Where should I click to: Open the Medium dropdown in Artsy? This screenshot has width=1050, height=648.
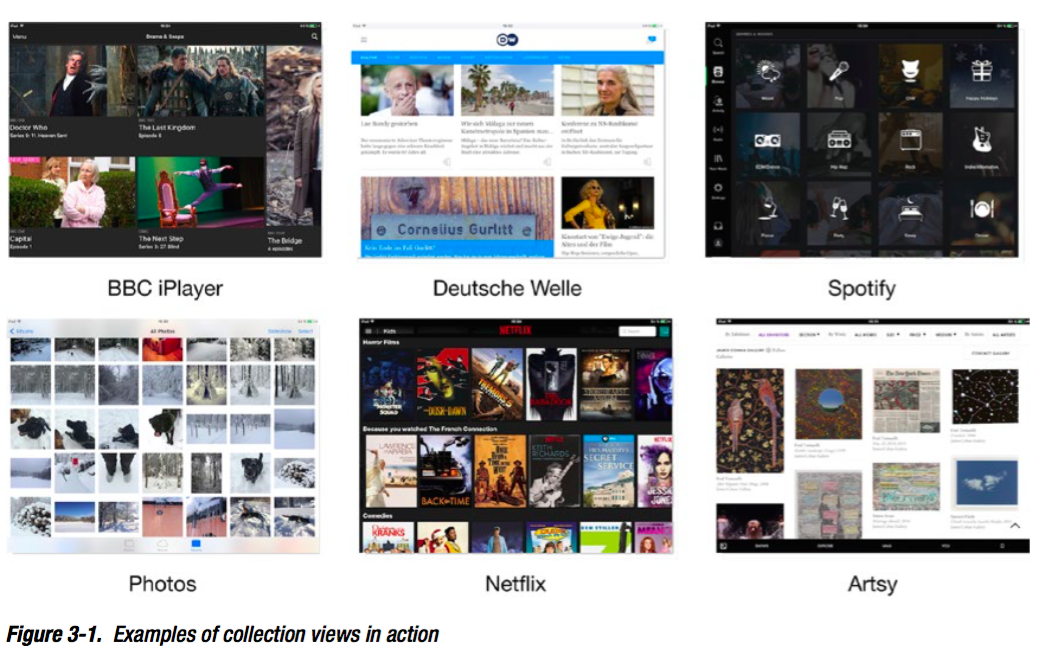tap(945, 334)
